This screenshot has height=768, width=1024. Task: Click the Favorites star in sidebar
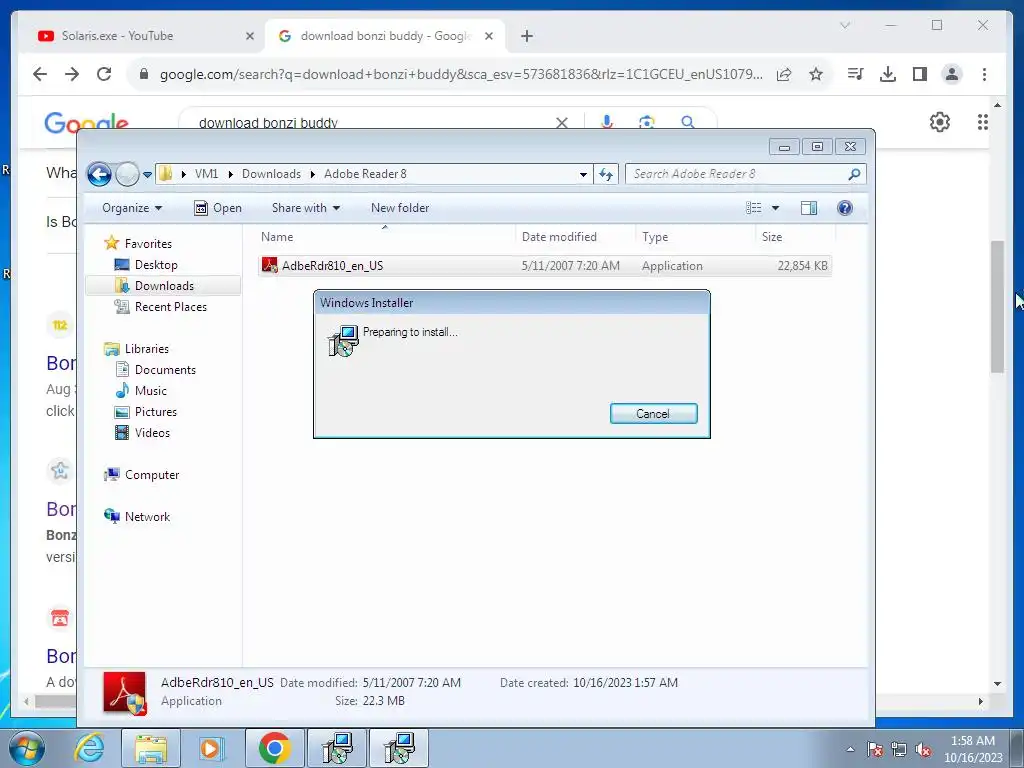point(112,243)
